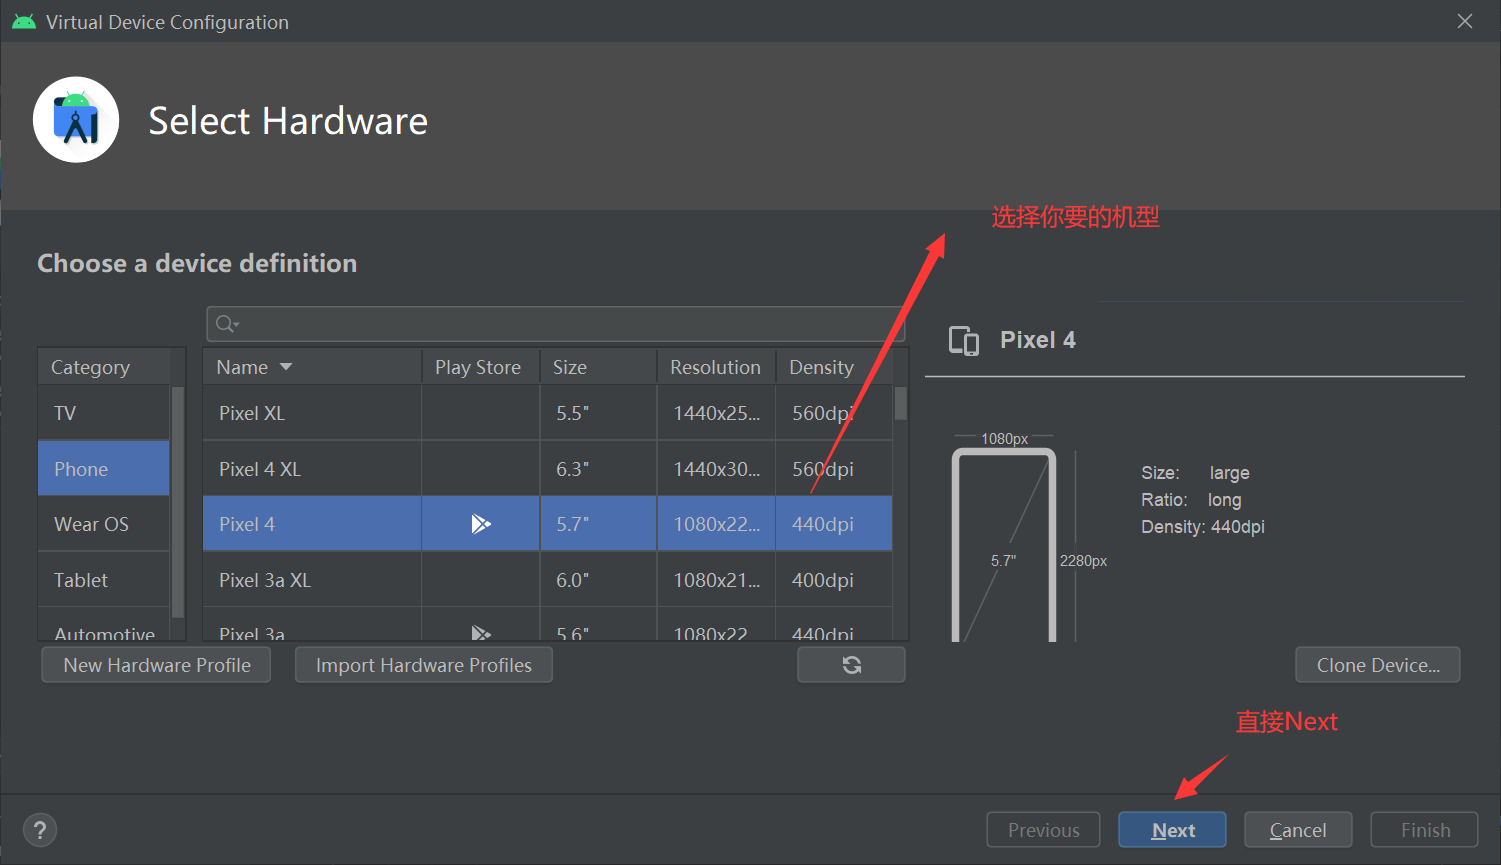Click the 6.3" size cell of Pixel 4 XL
The height and width of the screenshot is (865, 1501).
coord(598,469)
